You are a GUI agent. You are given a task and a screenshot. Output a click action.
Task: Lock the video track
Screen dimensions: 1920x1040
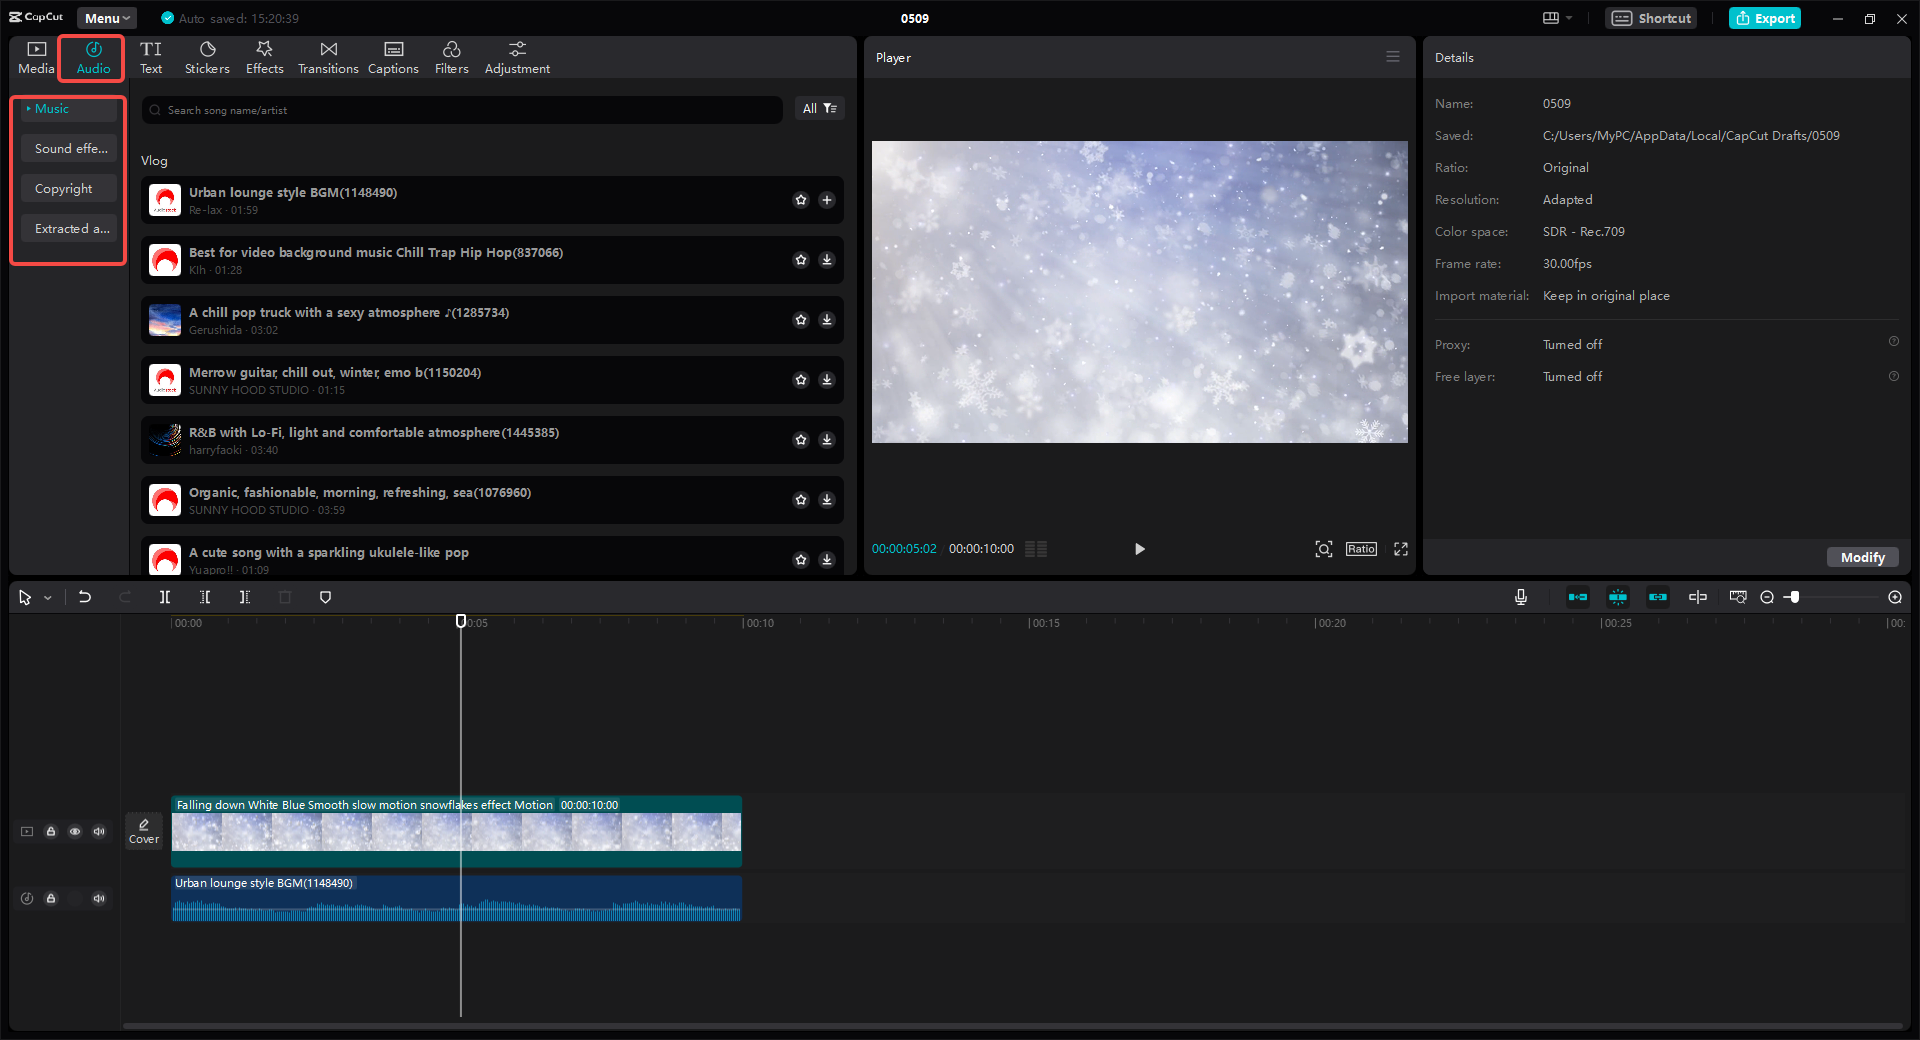pyautogui.click(x=51, y=831)
